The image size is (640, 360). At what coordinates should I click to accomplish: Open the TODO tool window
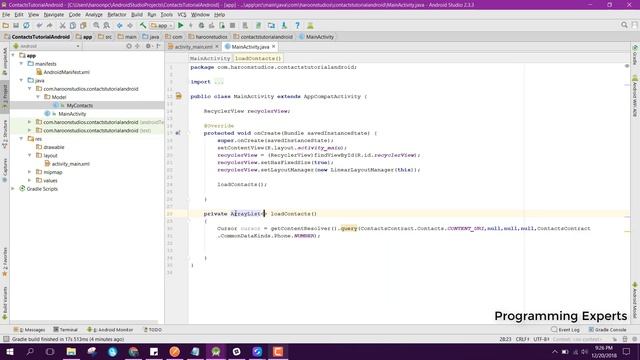pyautogui.click(x=153, y=330)
